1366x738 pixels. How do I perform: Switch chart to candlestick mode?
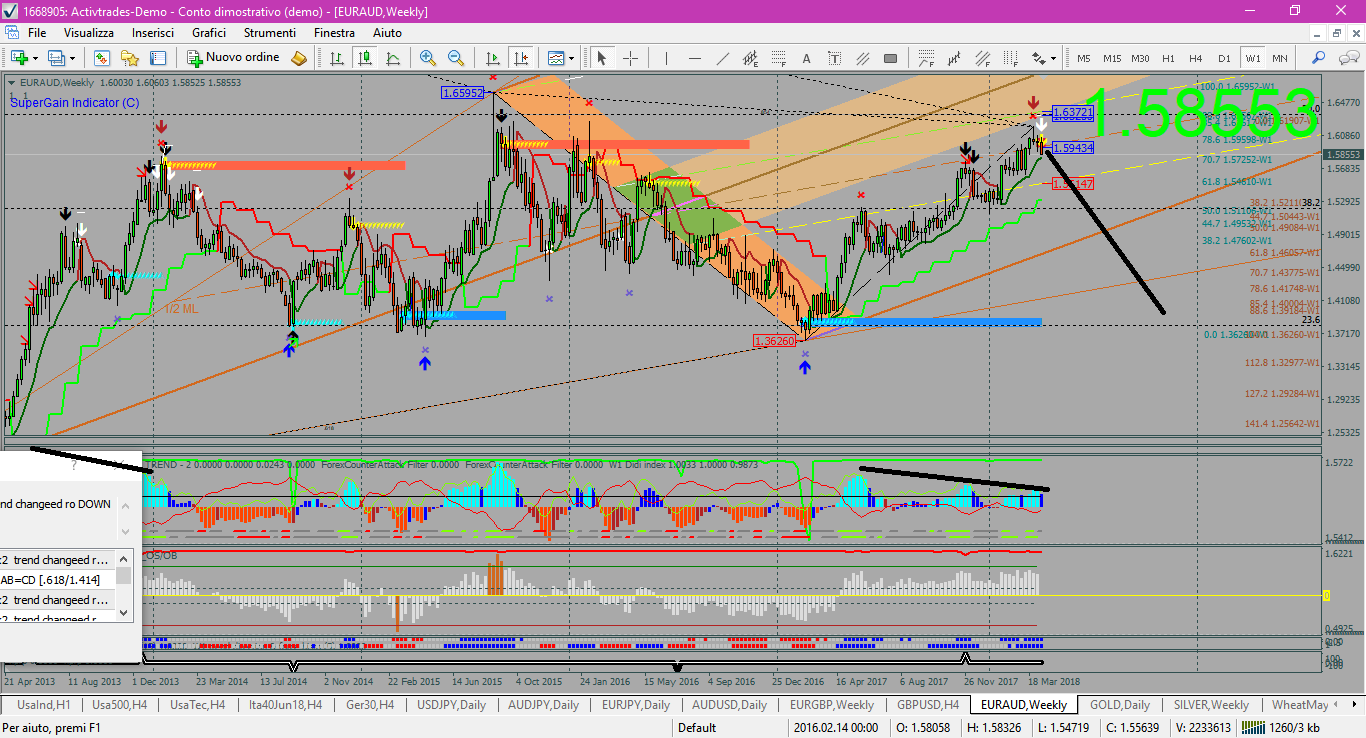pos(365,58)
